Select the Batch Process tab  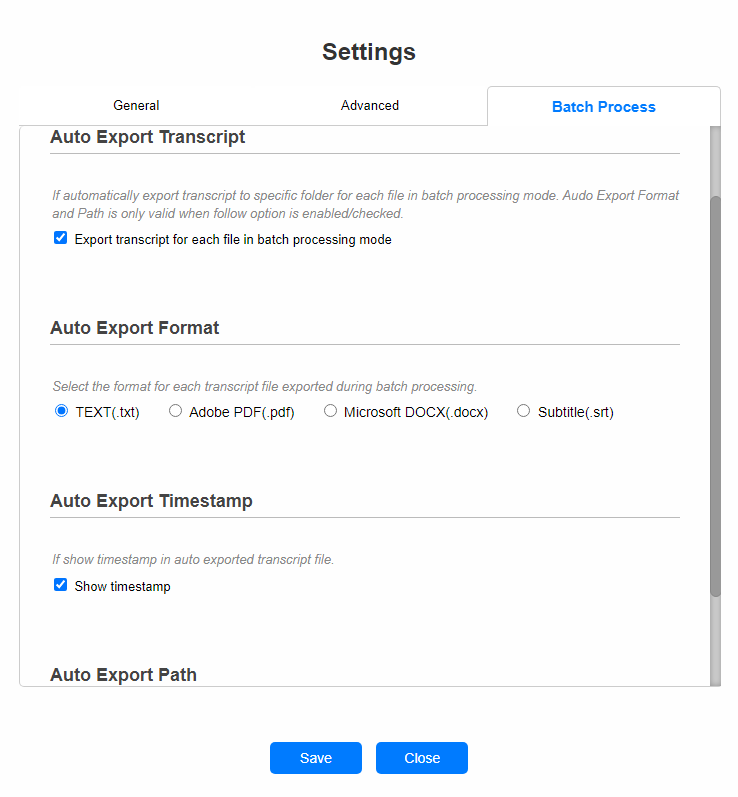603,107
